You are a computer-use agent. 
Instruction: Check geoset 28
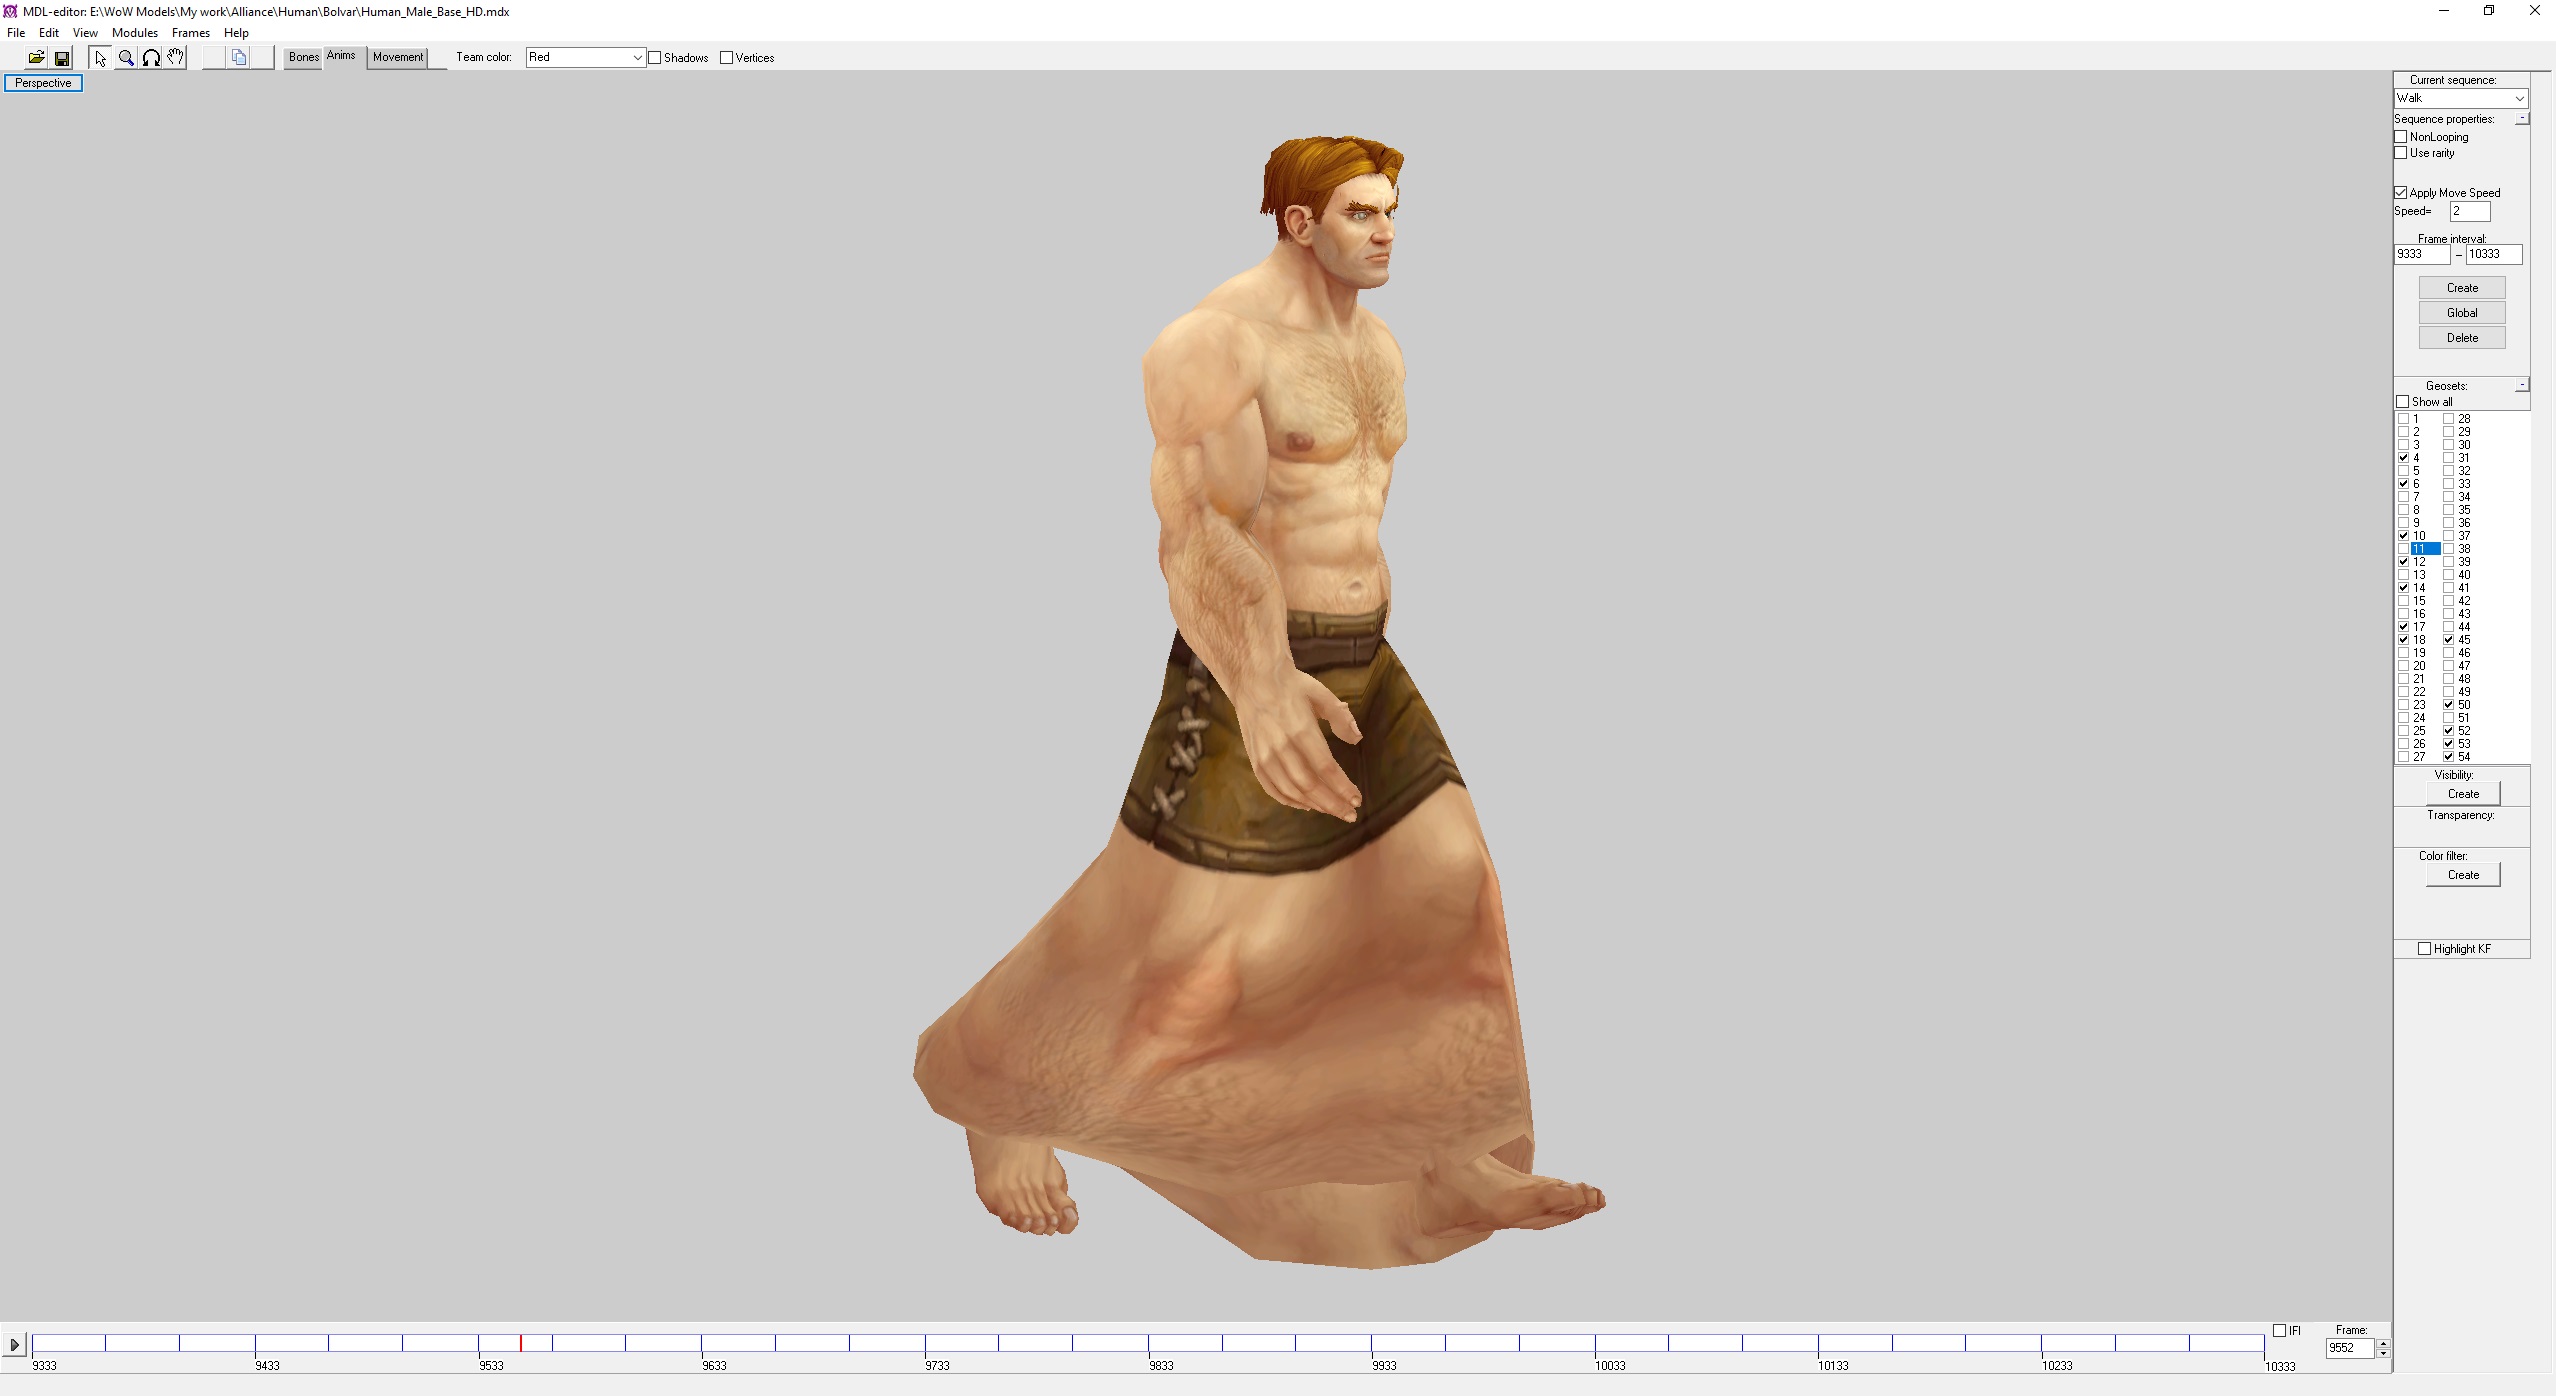(x=2449, y=419)
